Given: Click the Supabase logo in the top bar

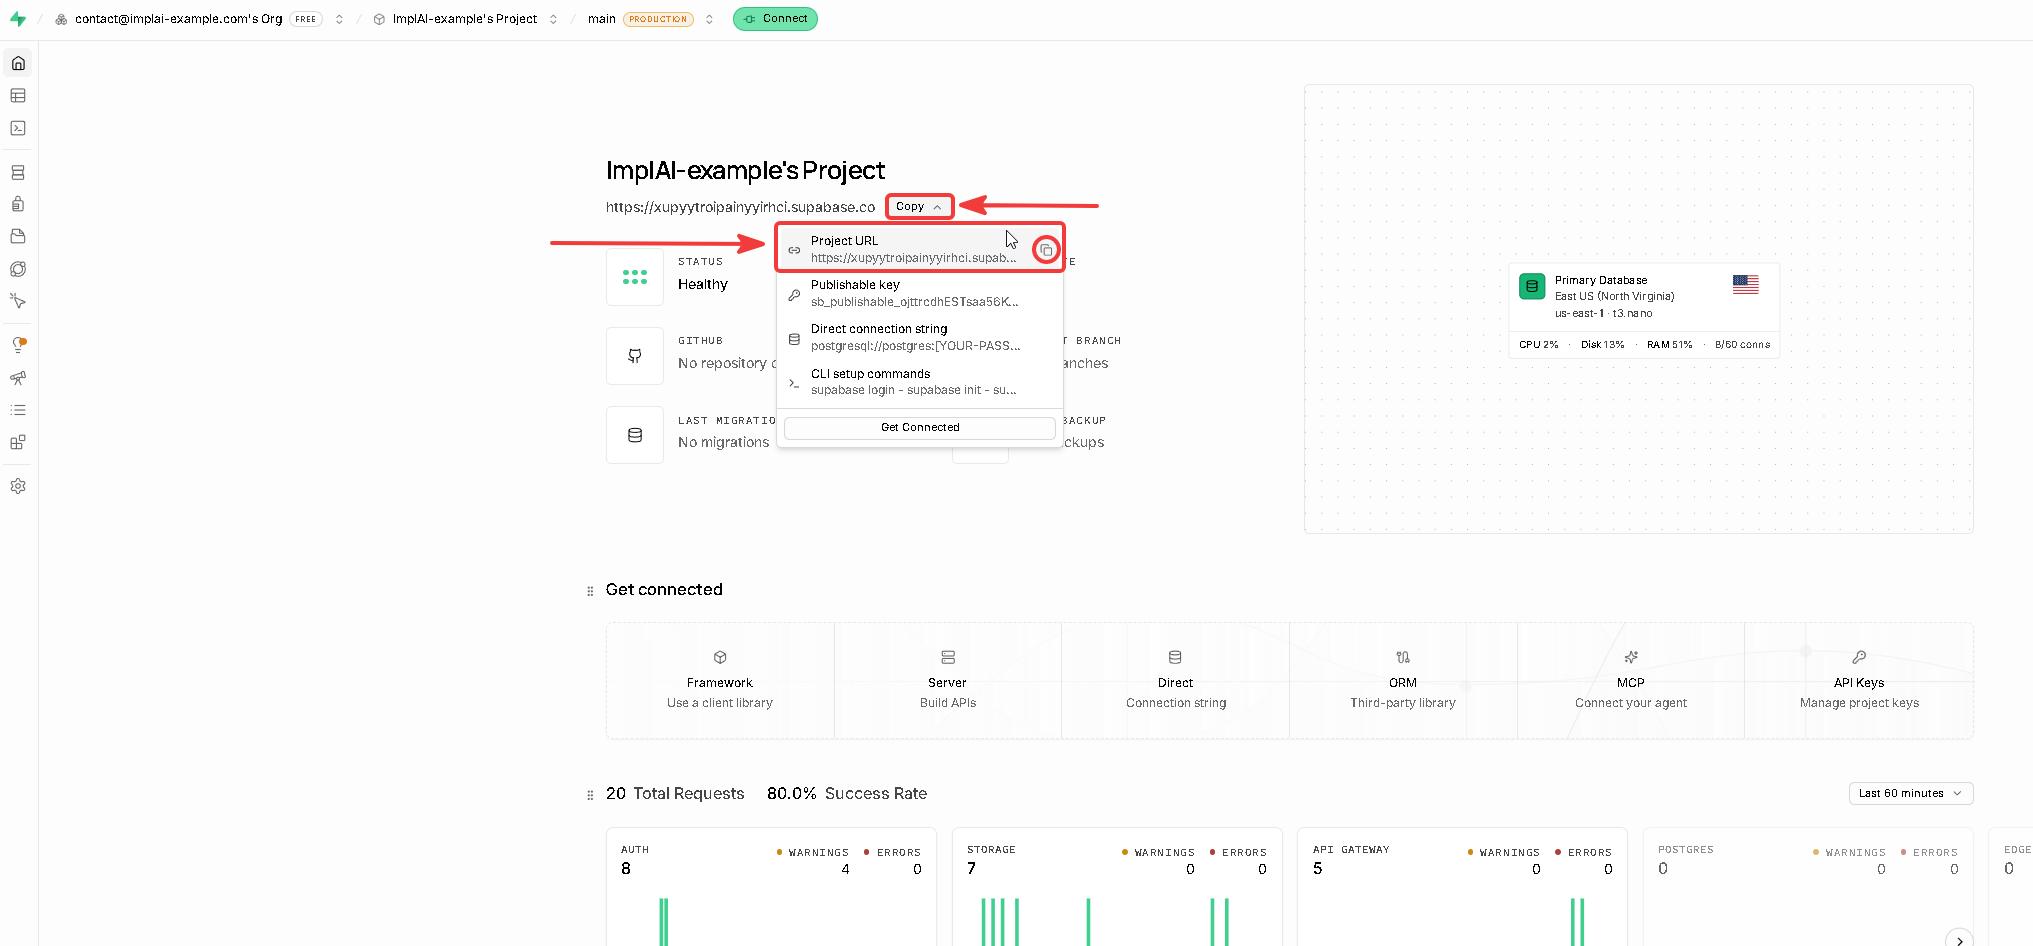Looking at the screenshot, I should (x=18, y=19).
